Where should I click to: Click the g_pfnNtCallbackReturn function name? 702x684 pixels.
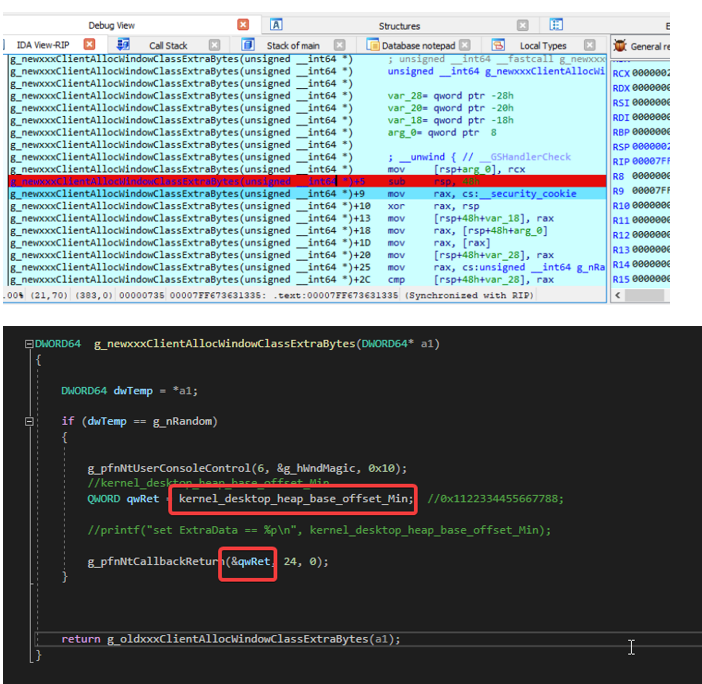[x=156, y=561]
